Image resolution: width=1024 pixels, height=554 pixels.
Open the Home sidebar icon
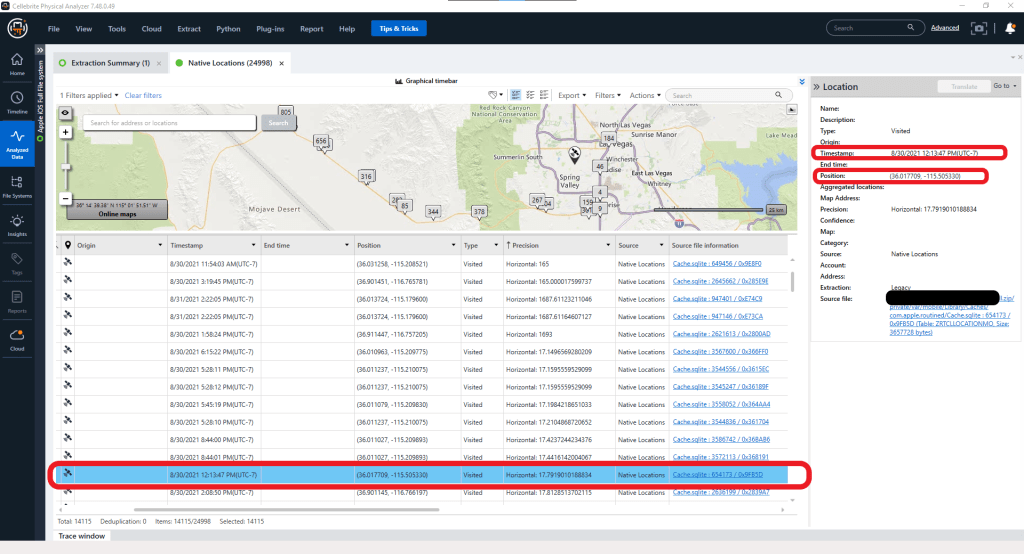point(17,64)
